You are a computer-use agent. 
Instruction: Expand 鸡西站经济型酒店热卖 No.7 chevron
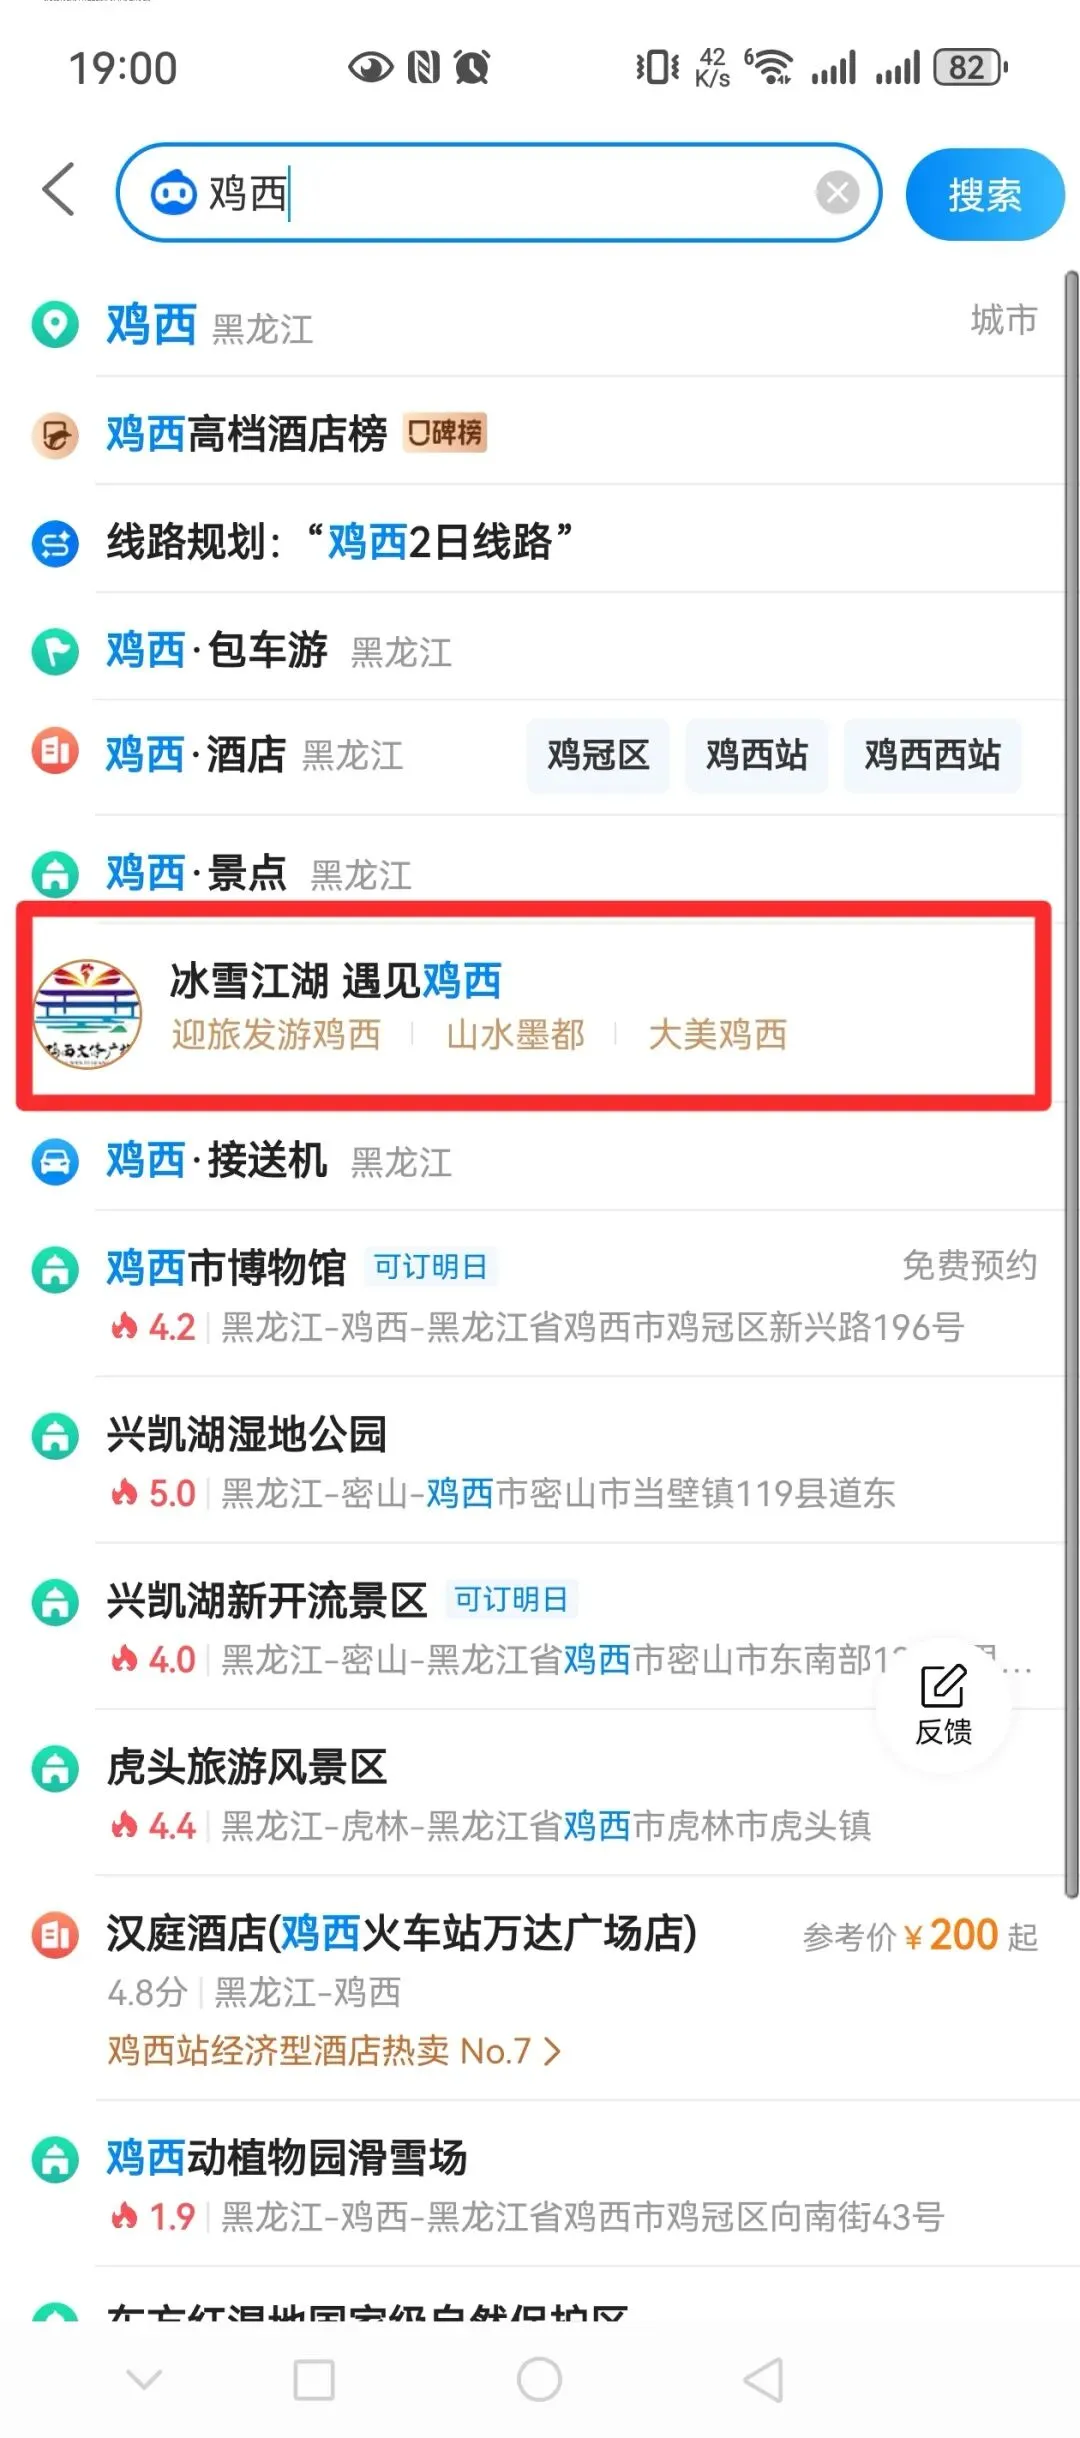pos(552,2052)
